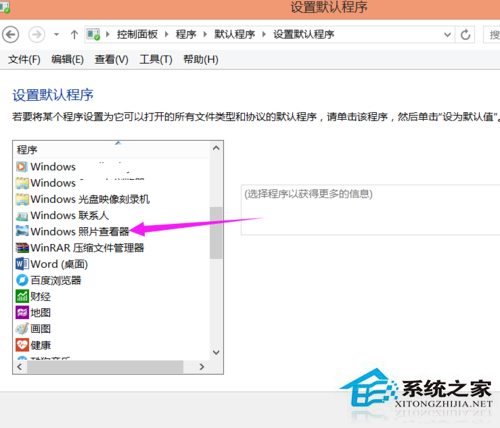Click the Word application icon
500x428 pixels.
[x=22, y=264]
